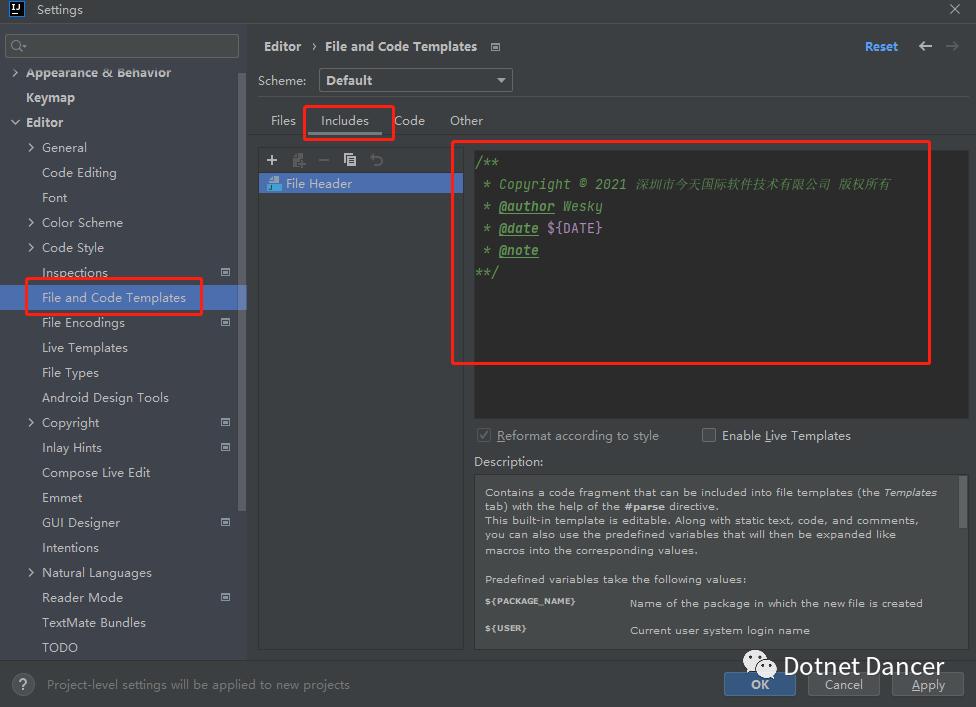Expand the Color Scheme node
Image resolution: width=976 pixels, height=707 pixels.
click(x=31, y=222)
